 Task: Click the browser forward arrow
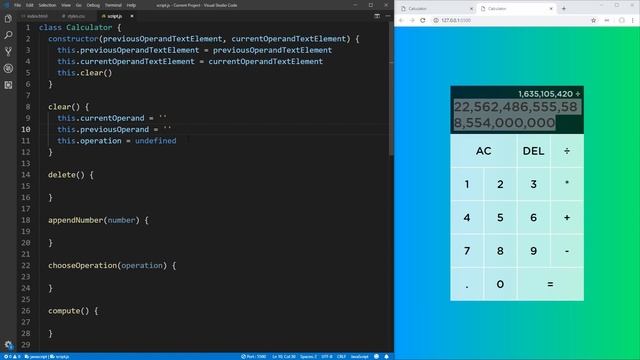412,20
